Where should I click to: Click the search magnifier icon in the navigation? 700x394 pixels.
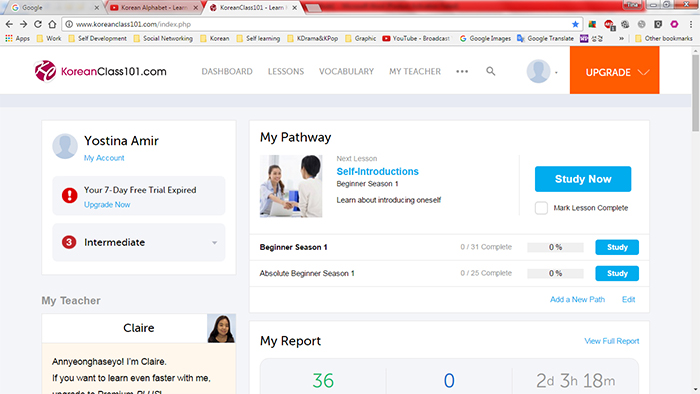pyautogui.click(x=491, y=71)
